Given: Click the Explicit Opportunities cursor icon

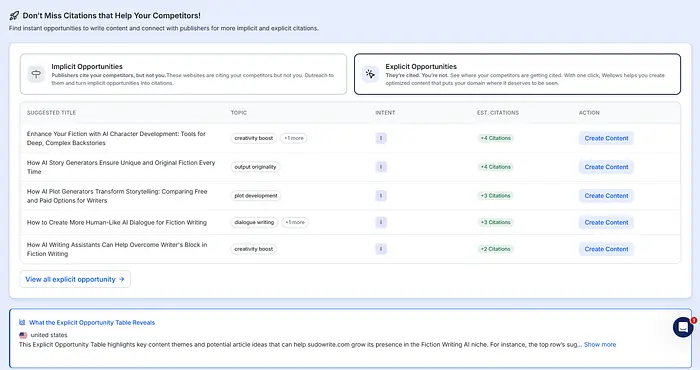Looking at the screenshot, I should (x=370, y=74).
